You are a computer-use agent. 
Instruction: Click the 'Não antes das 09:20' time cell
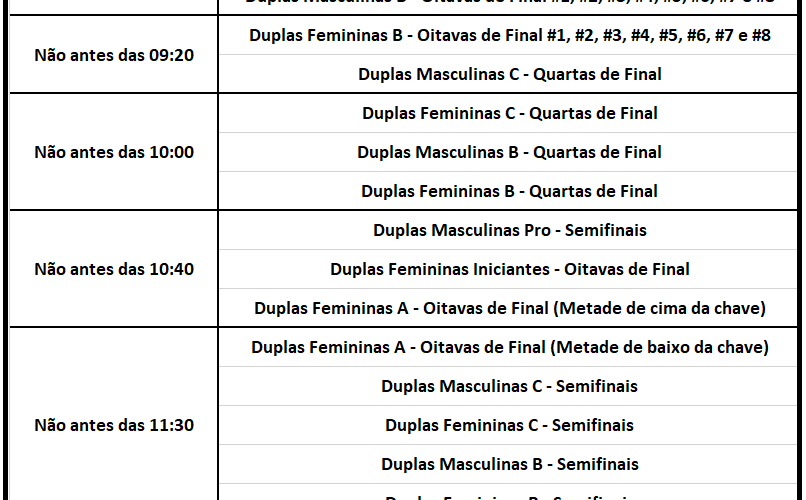pos(114,55)
